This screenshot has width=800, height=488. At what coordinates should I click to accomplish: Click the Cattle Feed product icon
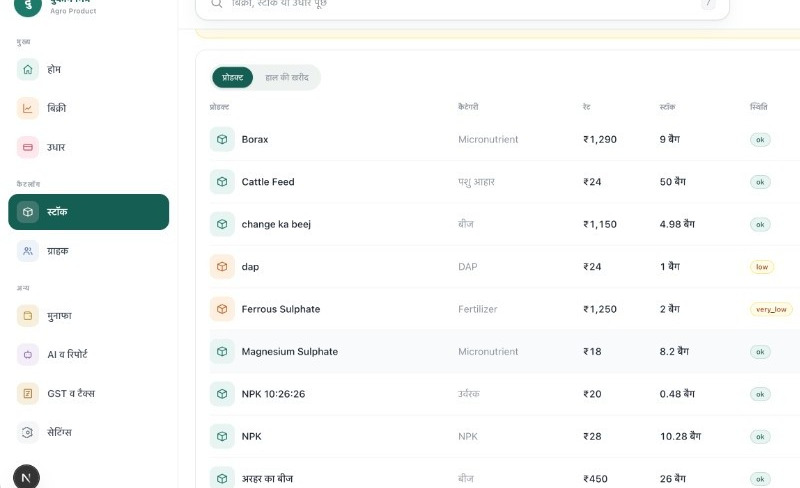pyautogui.click(x=222, y=182)
